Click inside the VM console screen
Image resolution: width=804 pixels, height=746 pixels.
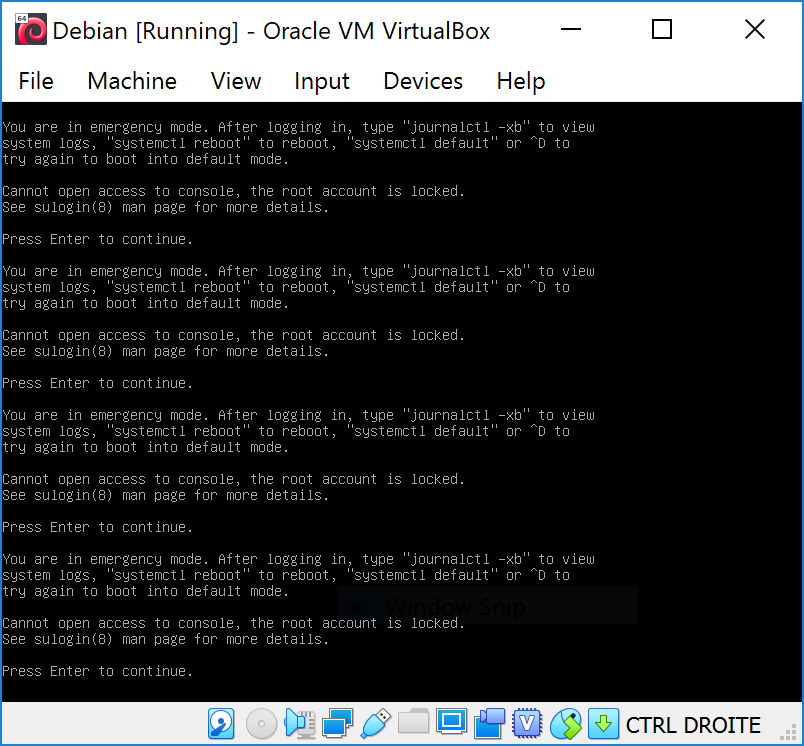point(402,401)
